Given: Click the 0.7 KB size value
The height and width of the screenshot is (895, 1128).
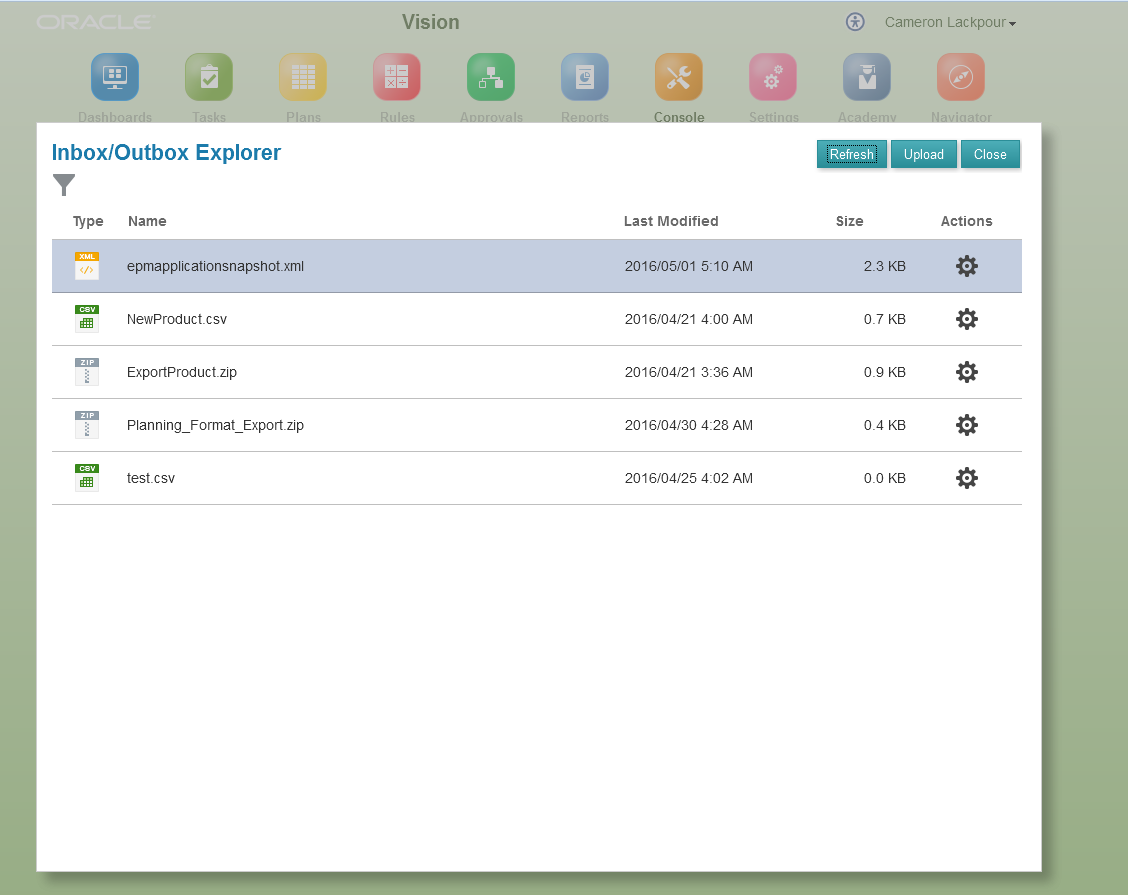Looking at the screenshot, I should [884, 319].
